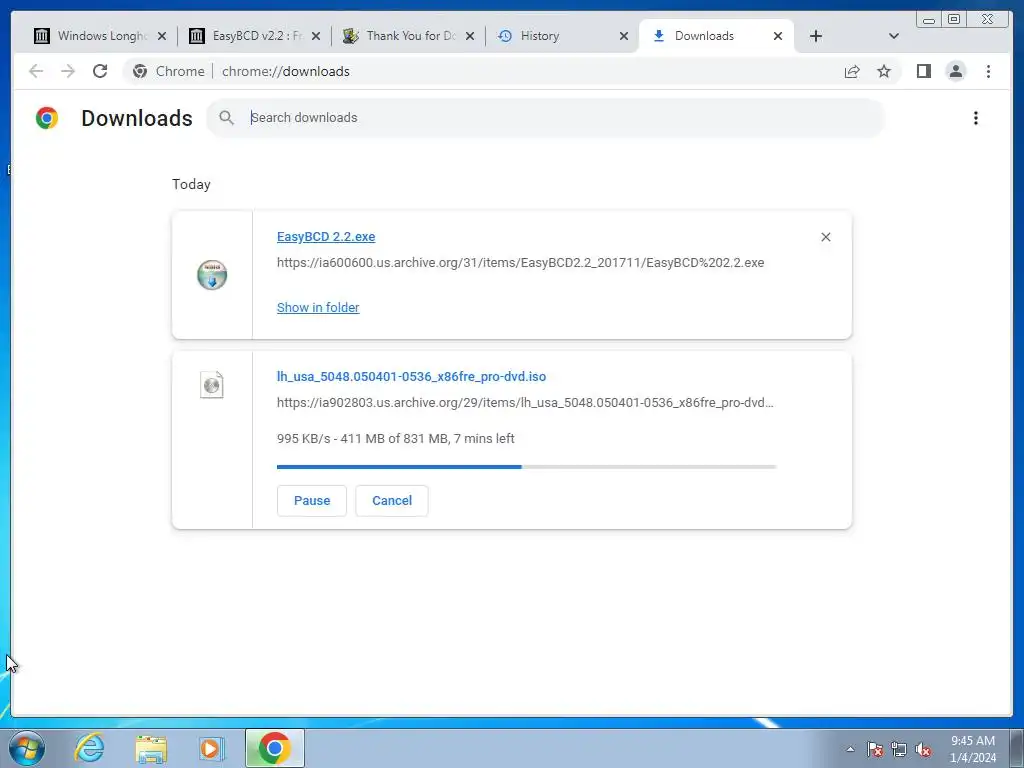1024x768 pixels.
Task: Close the Downloads tab
Action: [778, 36]
